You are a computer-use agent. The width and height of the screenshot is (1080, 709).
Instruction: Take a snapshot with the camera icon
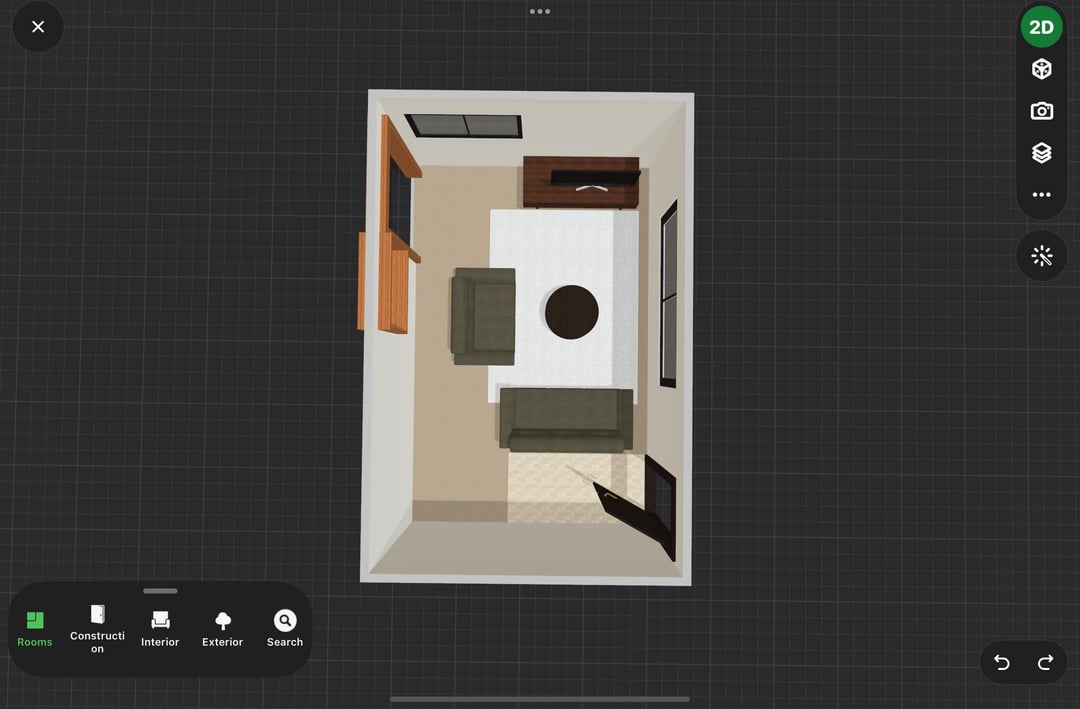[x=1041, y=111]
